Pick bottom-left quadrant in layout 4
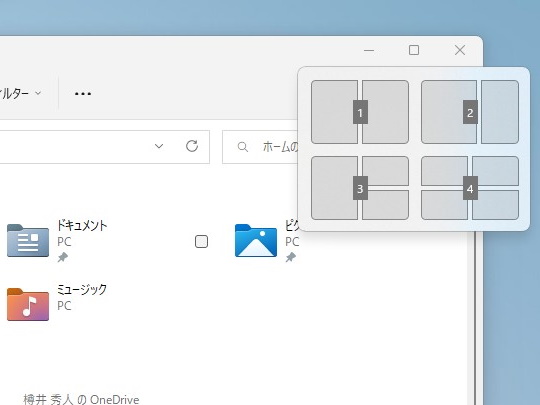 tap(444, 205)
